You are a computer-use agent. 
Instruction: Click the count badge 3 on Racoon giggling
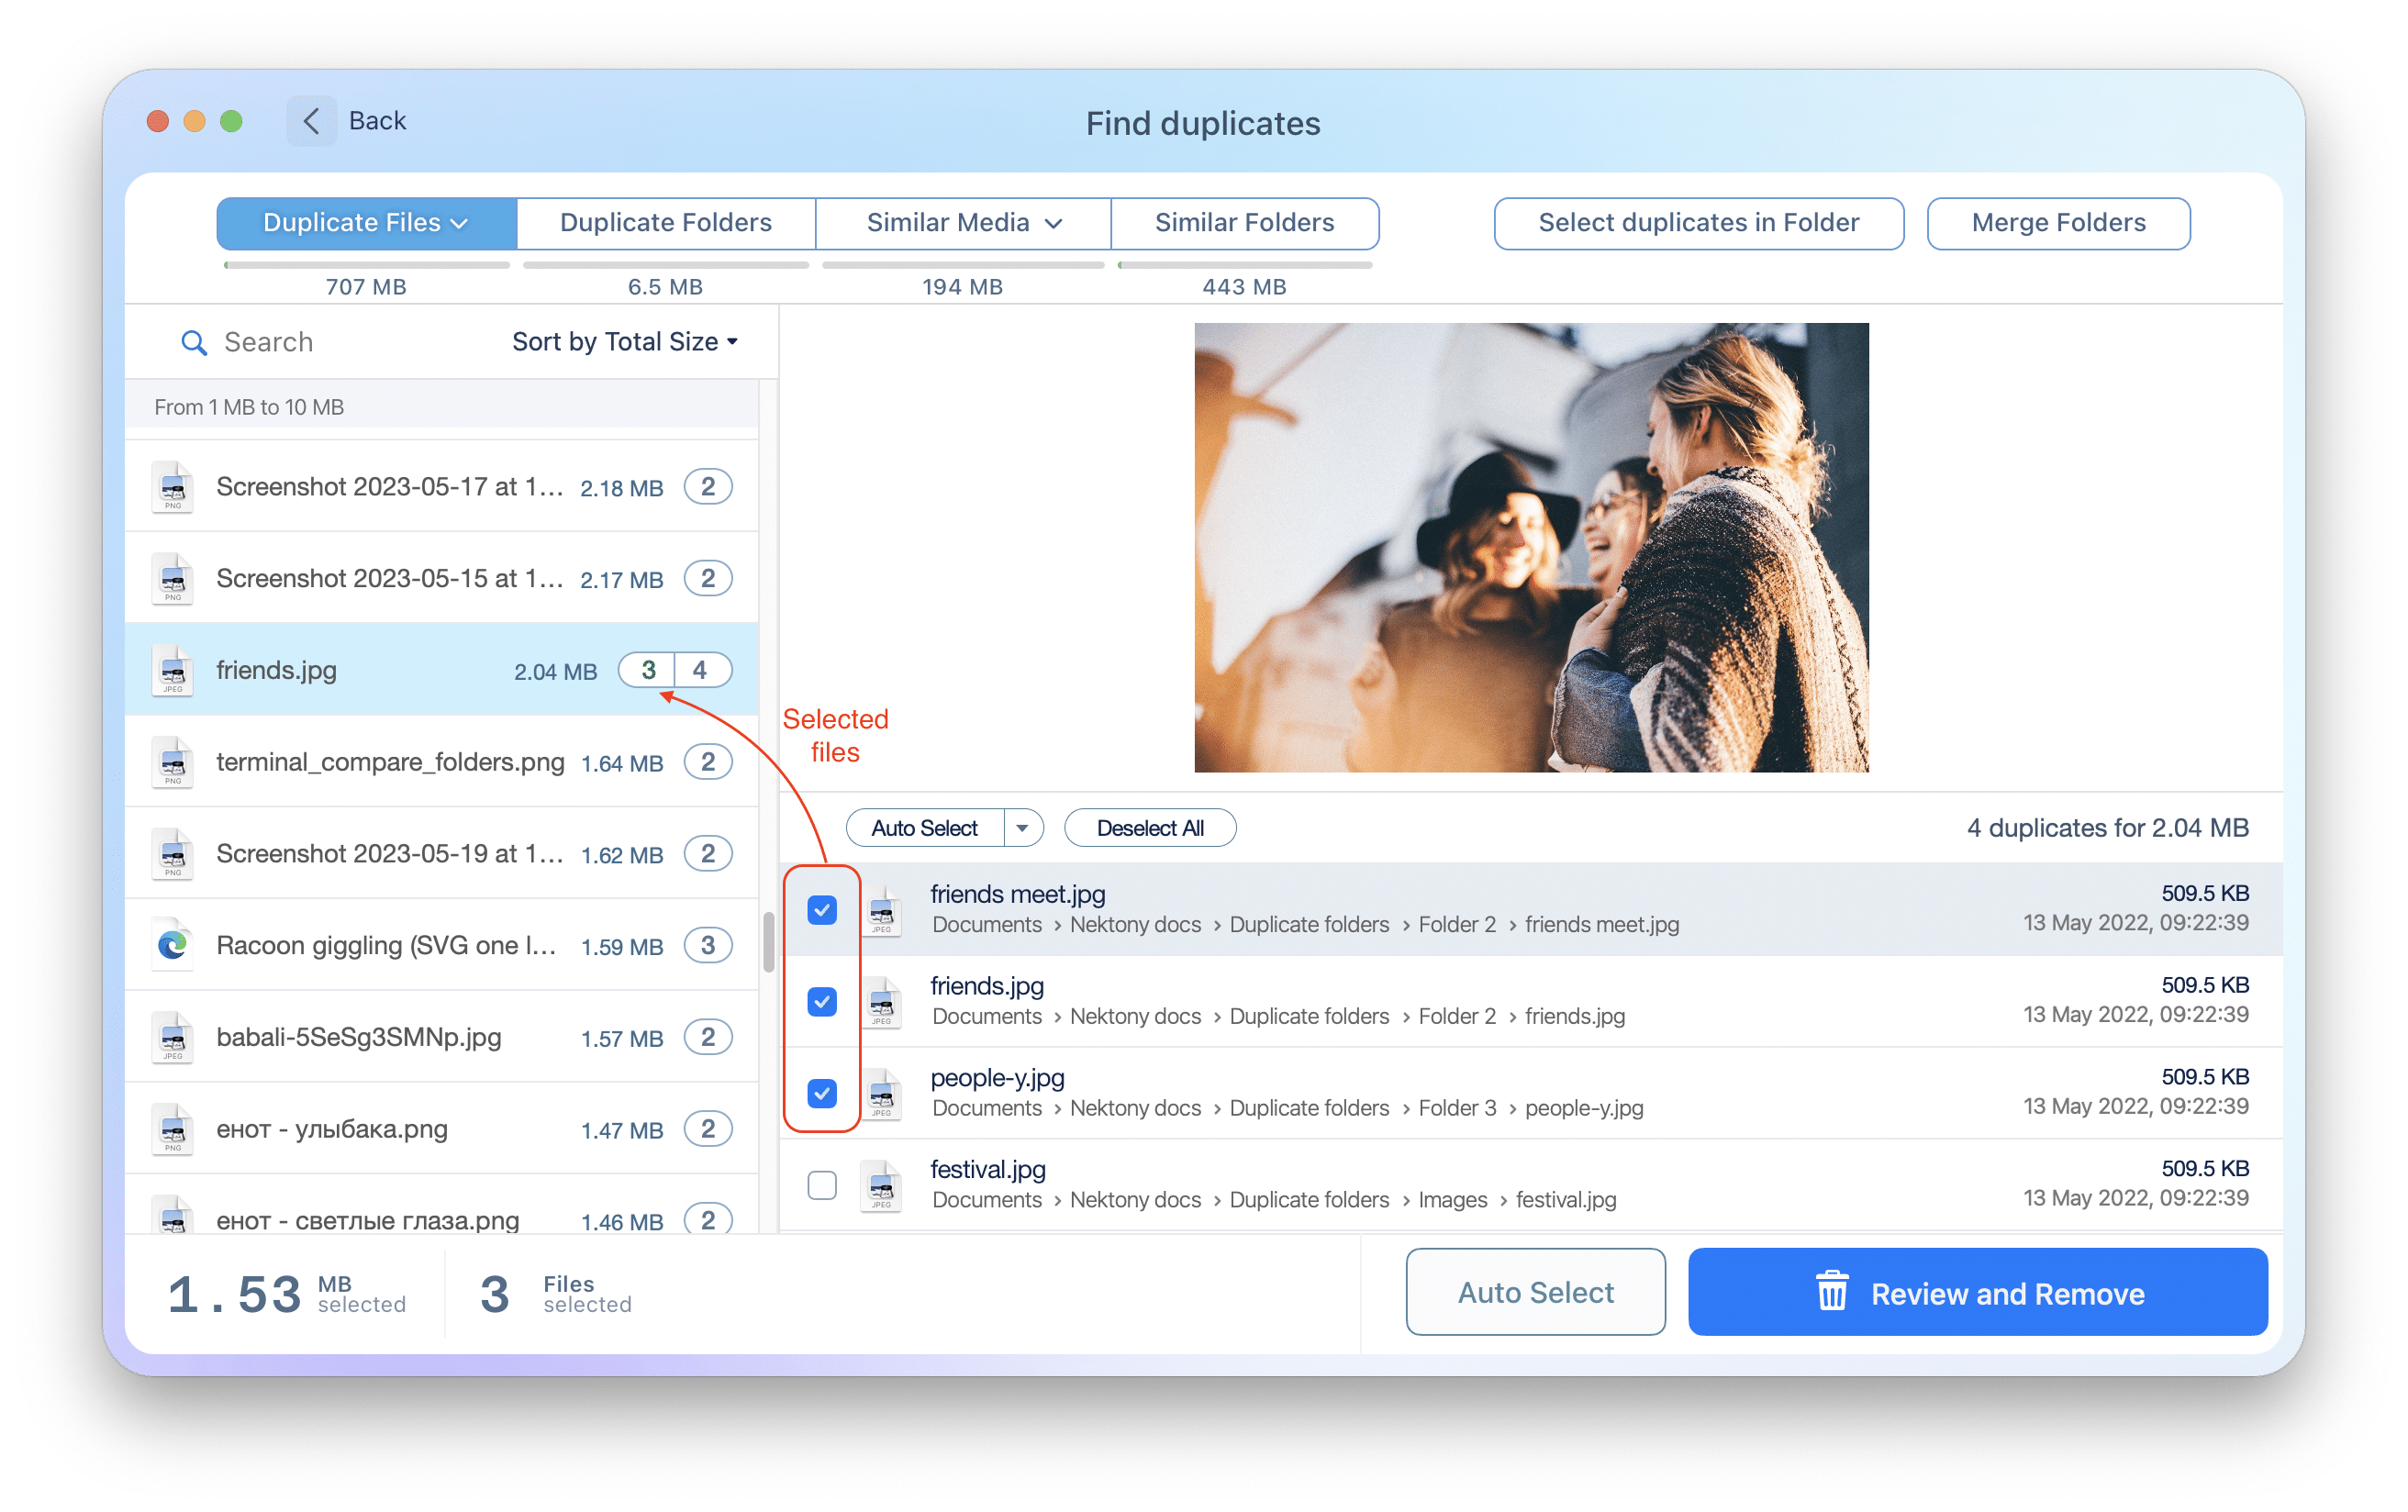click(x=708, y=945)
